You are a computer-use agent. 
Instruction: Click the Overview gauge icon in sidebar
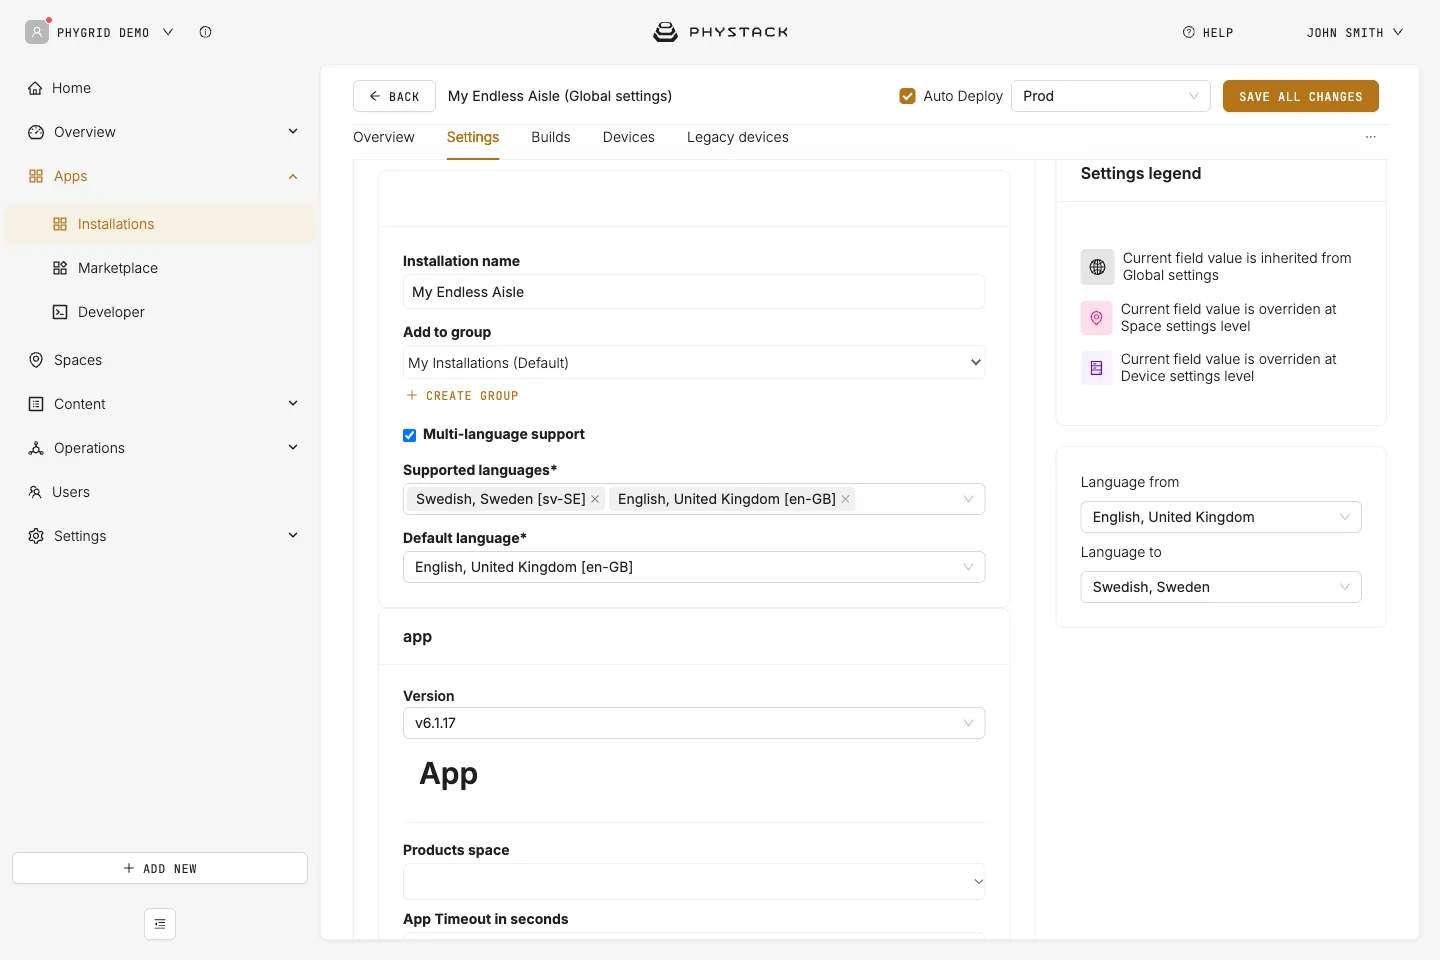pos(36,132)
